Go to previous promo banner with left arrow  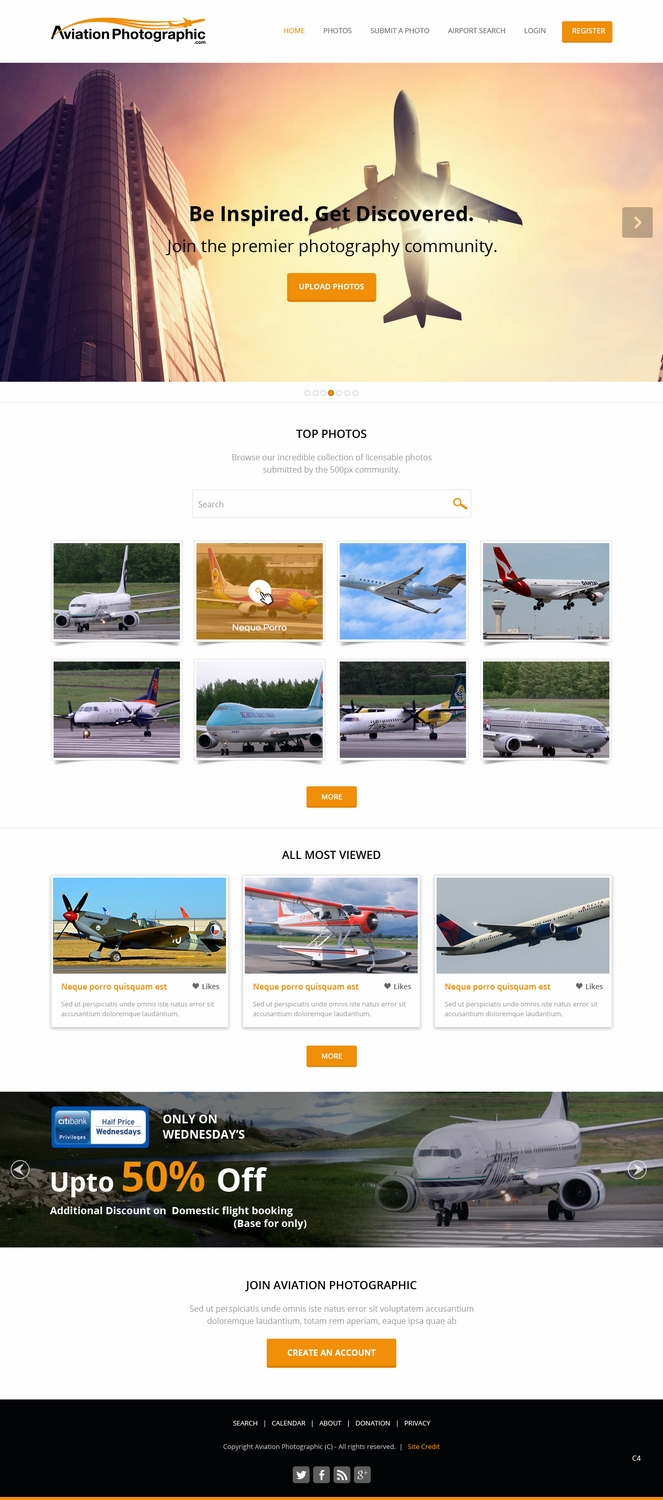20,1169
